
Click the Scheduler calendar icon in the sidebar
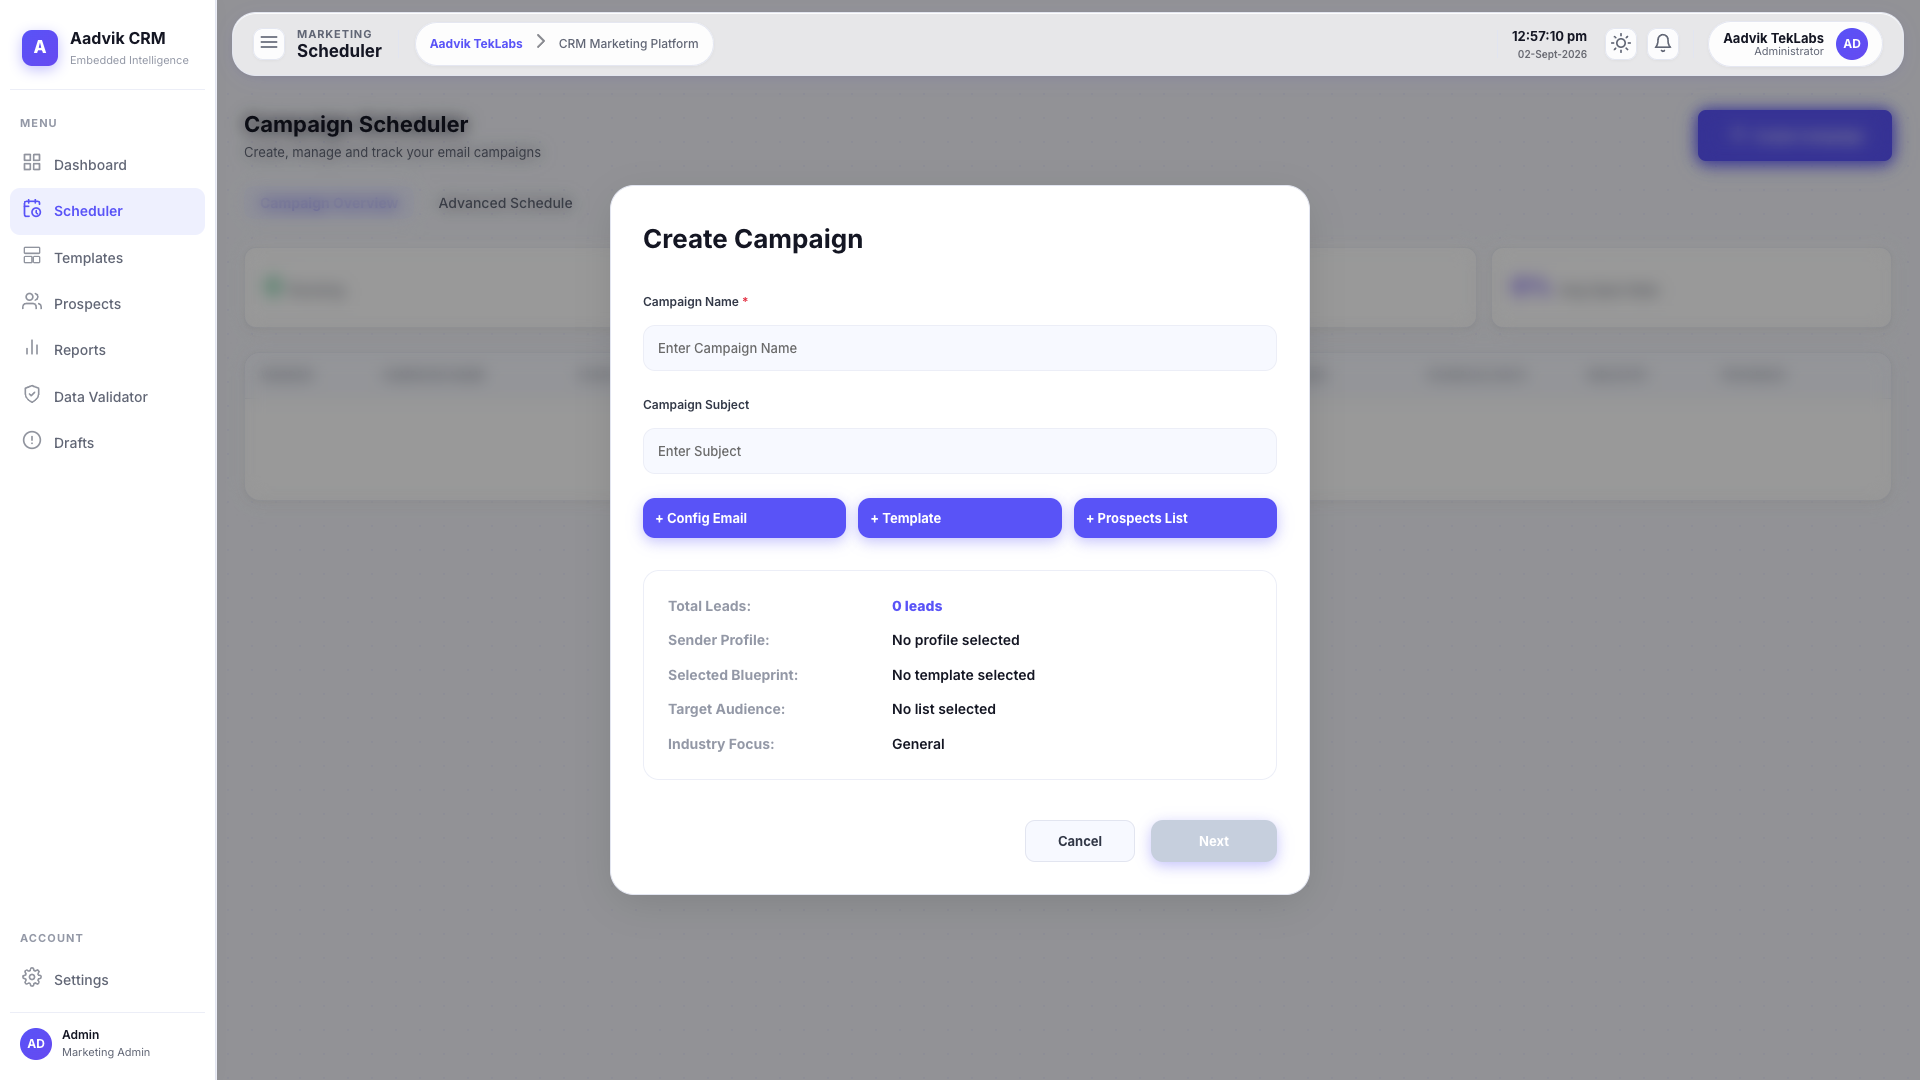coord(32,209)
